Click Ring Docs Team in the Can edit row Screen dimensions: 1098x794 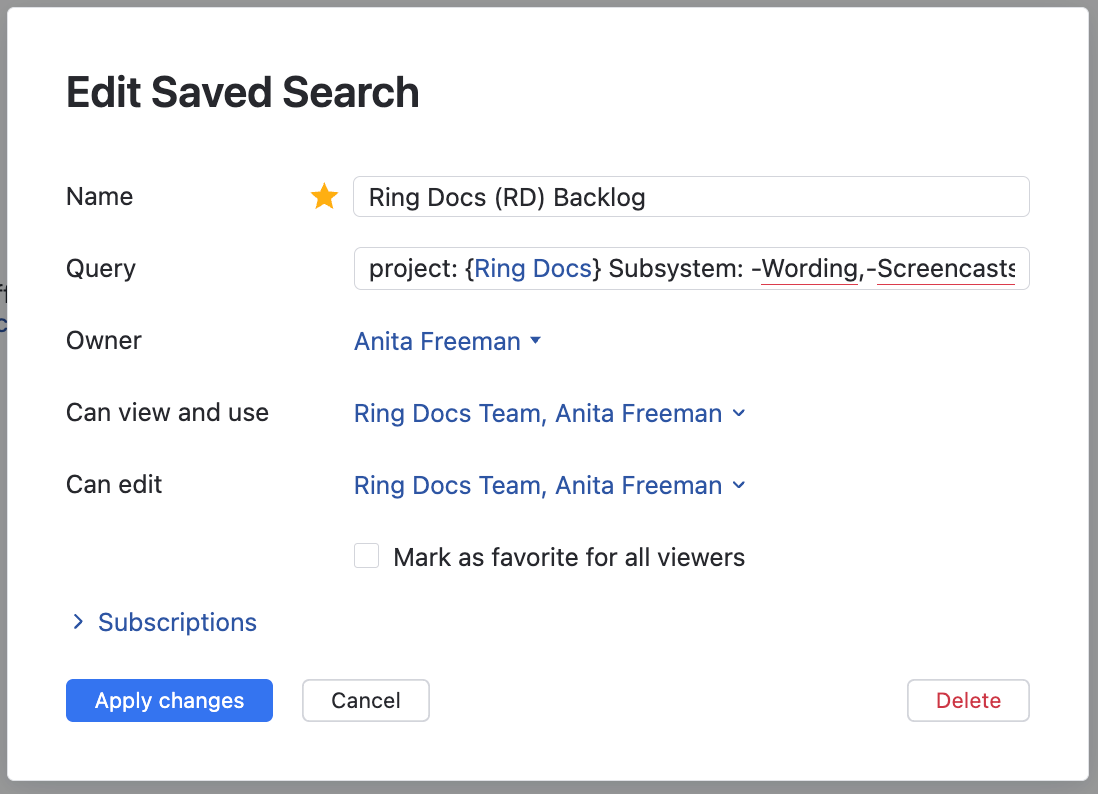pos(438,485)
